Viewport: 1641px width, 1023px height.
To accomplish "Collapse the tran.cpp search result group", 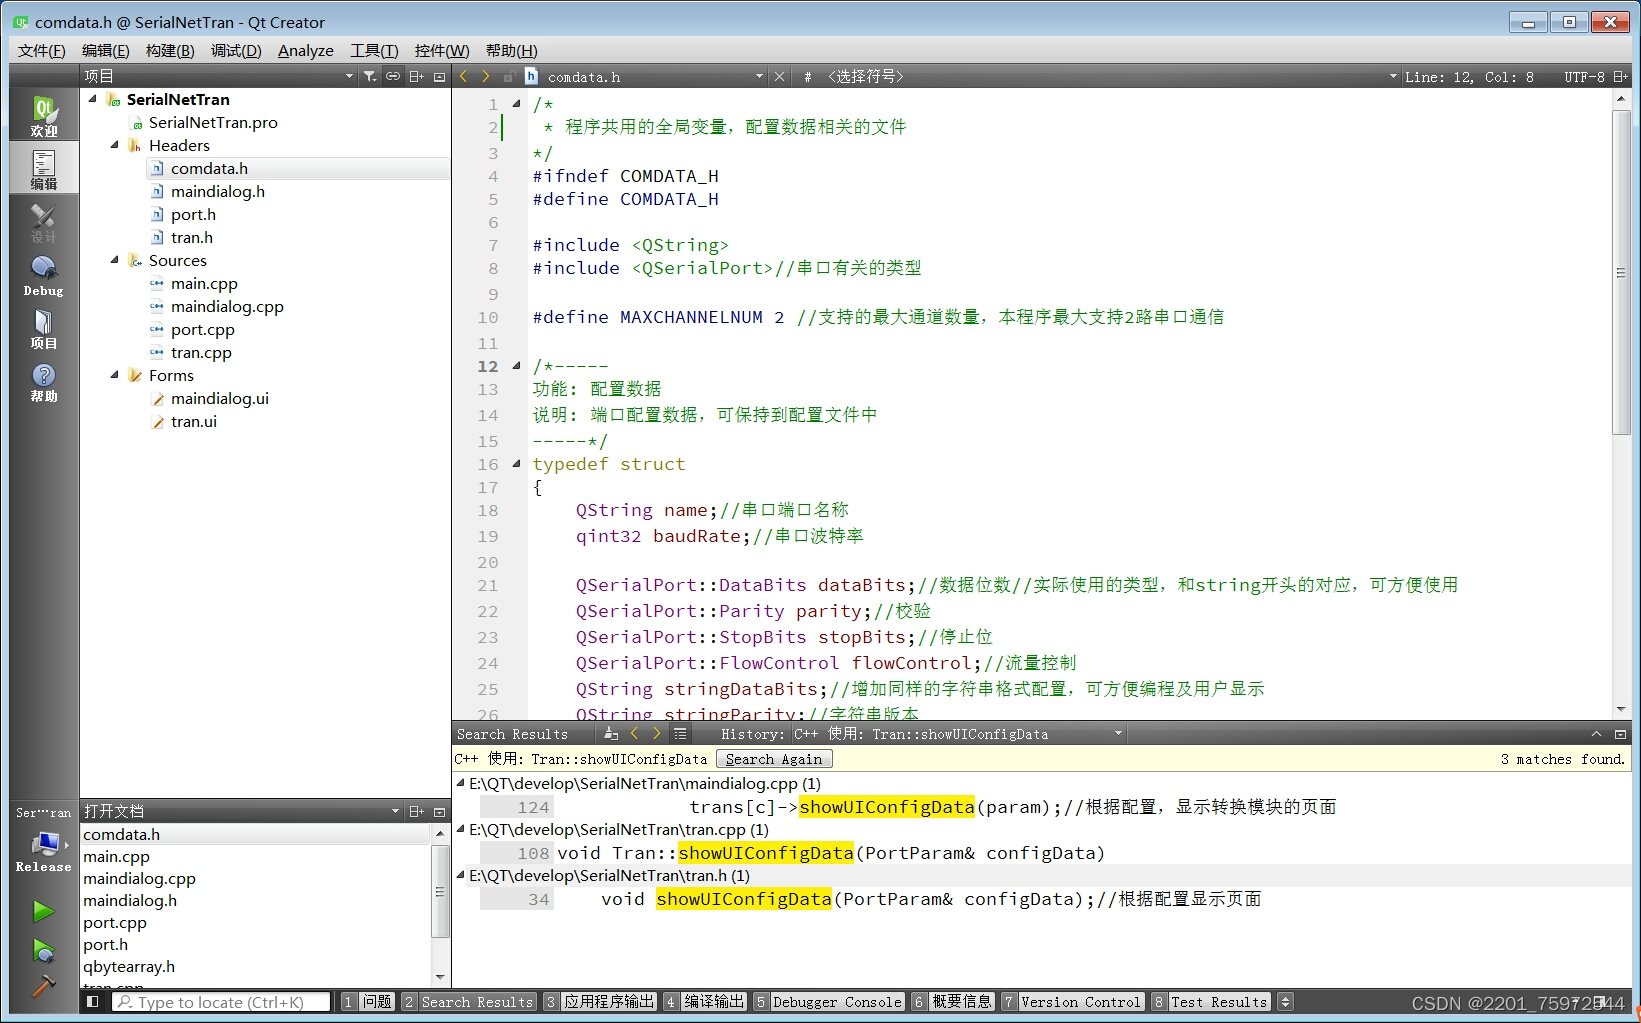I will (x=461, y=829).
